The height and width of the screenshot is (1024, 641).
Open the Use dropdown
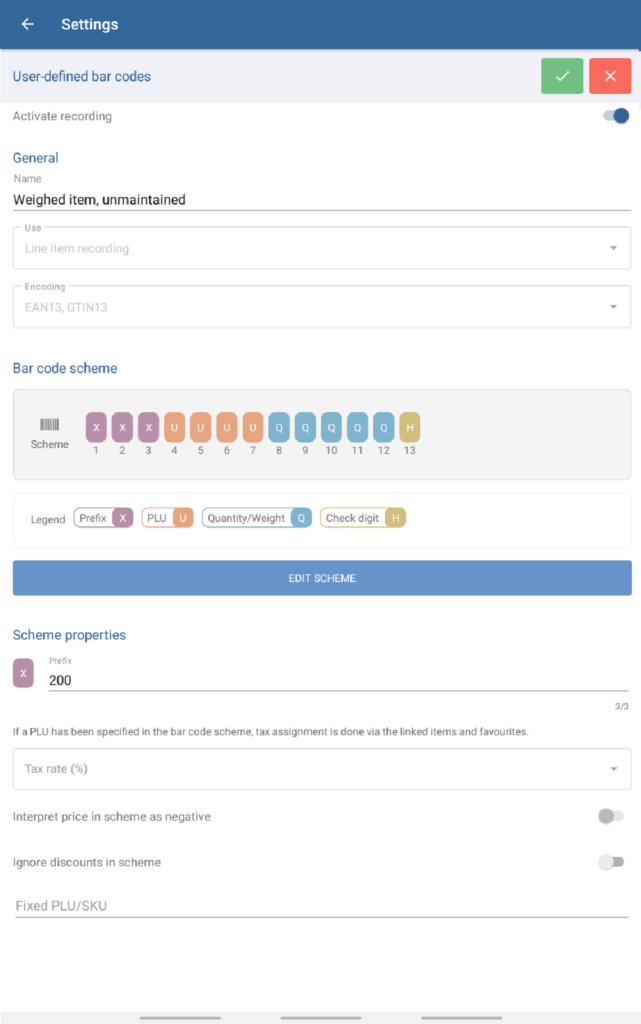click(x=321, y=248)
